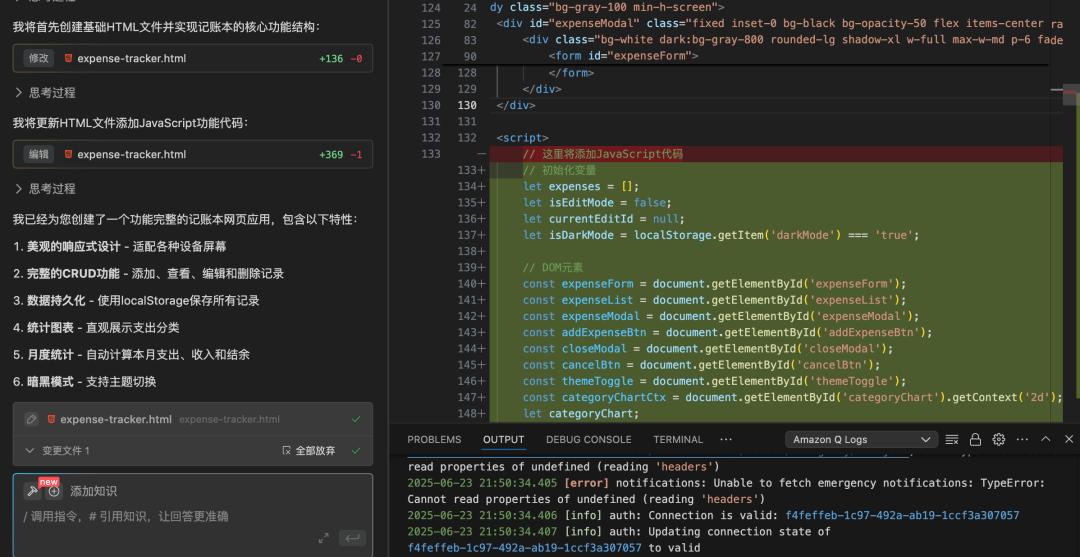Open the DEBUG CONSOLE tab
Image resolution: width=1080 pixels, height=557 pixels.
click(x=589, y=439)
